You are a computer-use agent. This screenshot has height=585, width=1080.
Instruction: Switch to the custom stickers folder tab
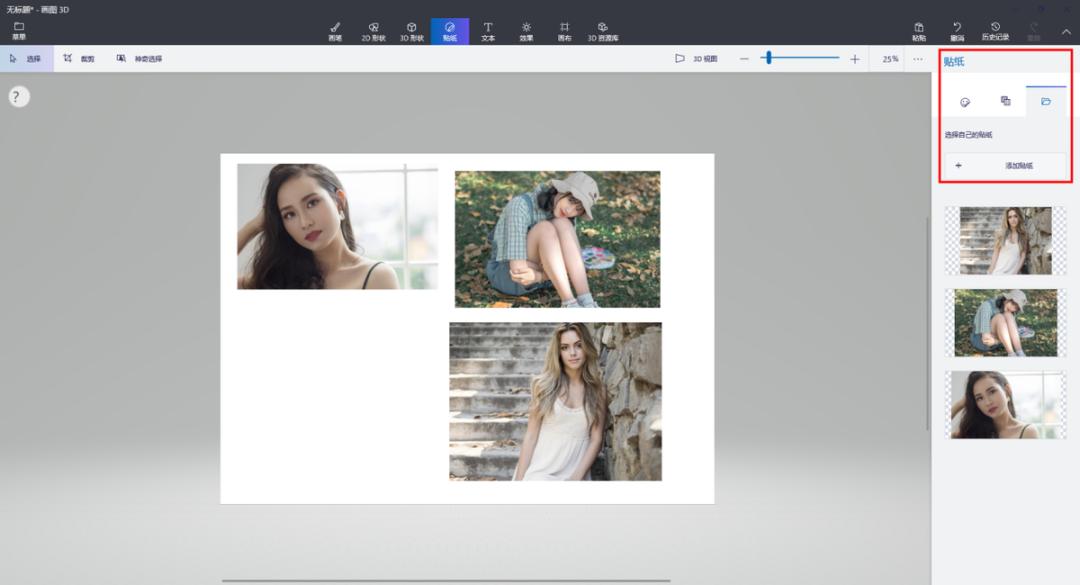pos(1046,101)
